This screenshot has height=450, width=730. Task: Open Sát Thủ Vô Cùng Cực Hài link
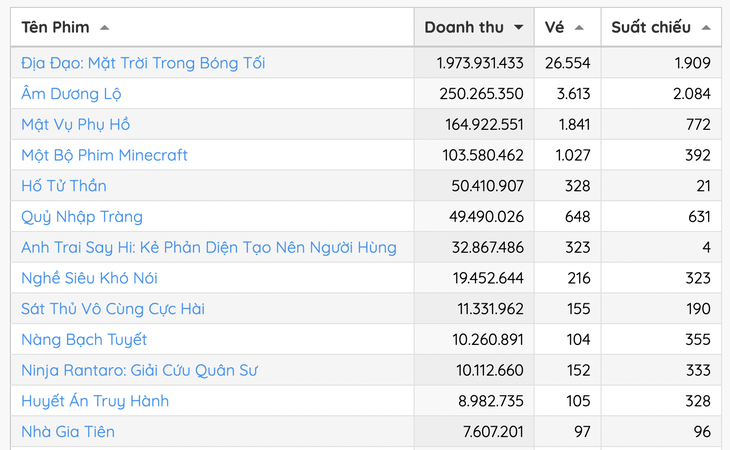click(113, 309)
